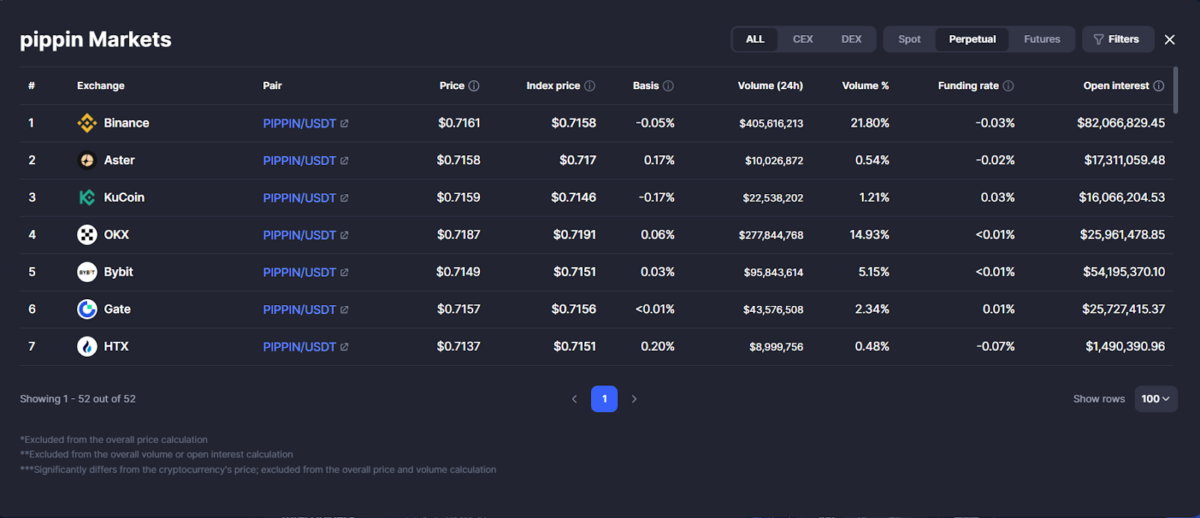
Task: Close the pippin Markets dialog
Action: pyautogui.click(x=1170, y=39)
